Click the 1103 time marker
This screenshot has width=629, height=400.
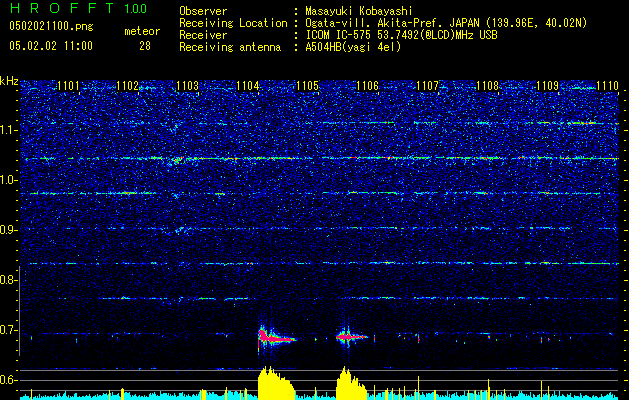[188, 86]
